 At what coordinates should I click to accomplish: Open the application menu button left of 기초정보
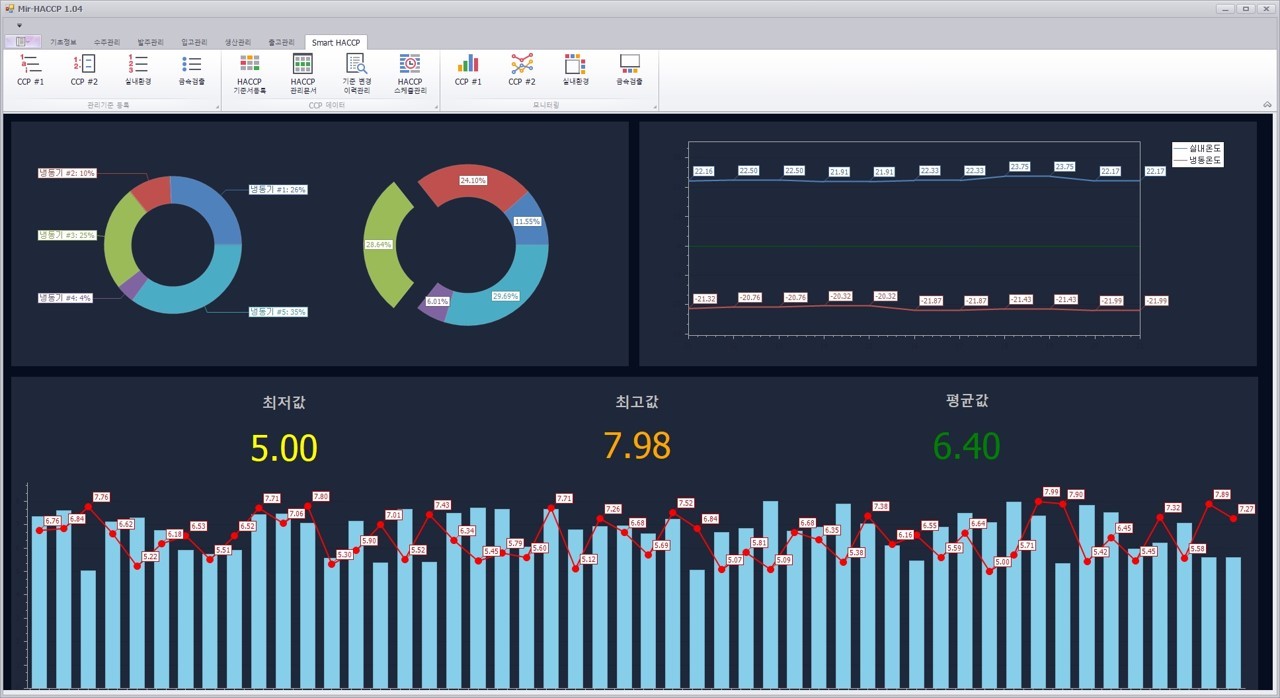22,42
